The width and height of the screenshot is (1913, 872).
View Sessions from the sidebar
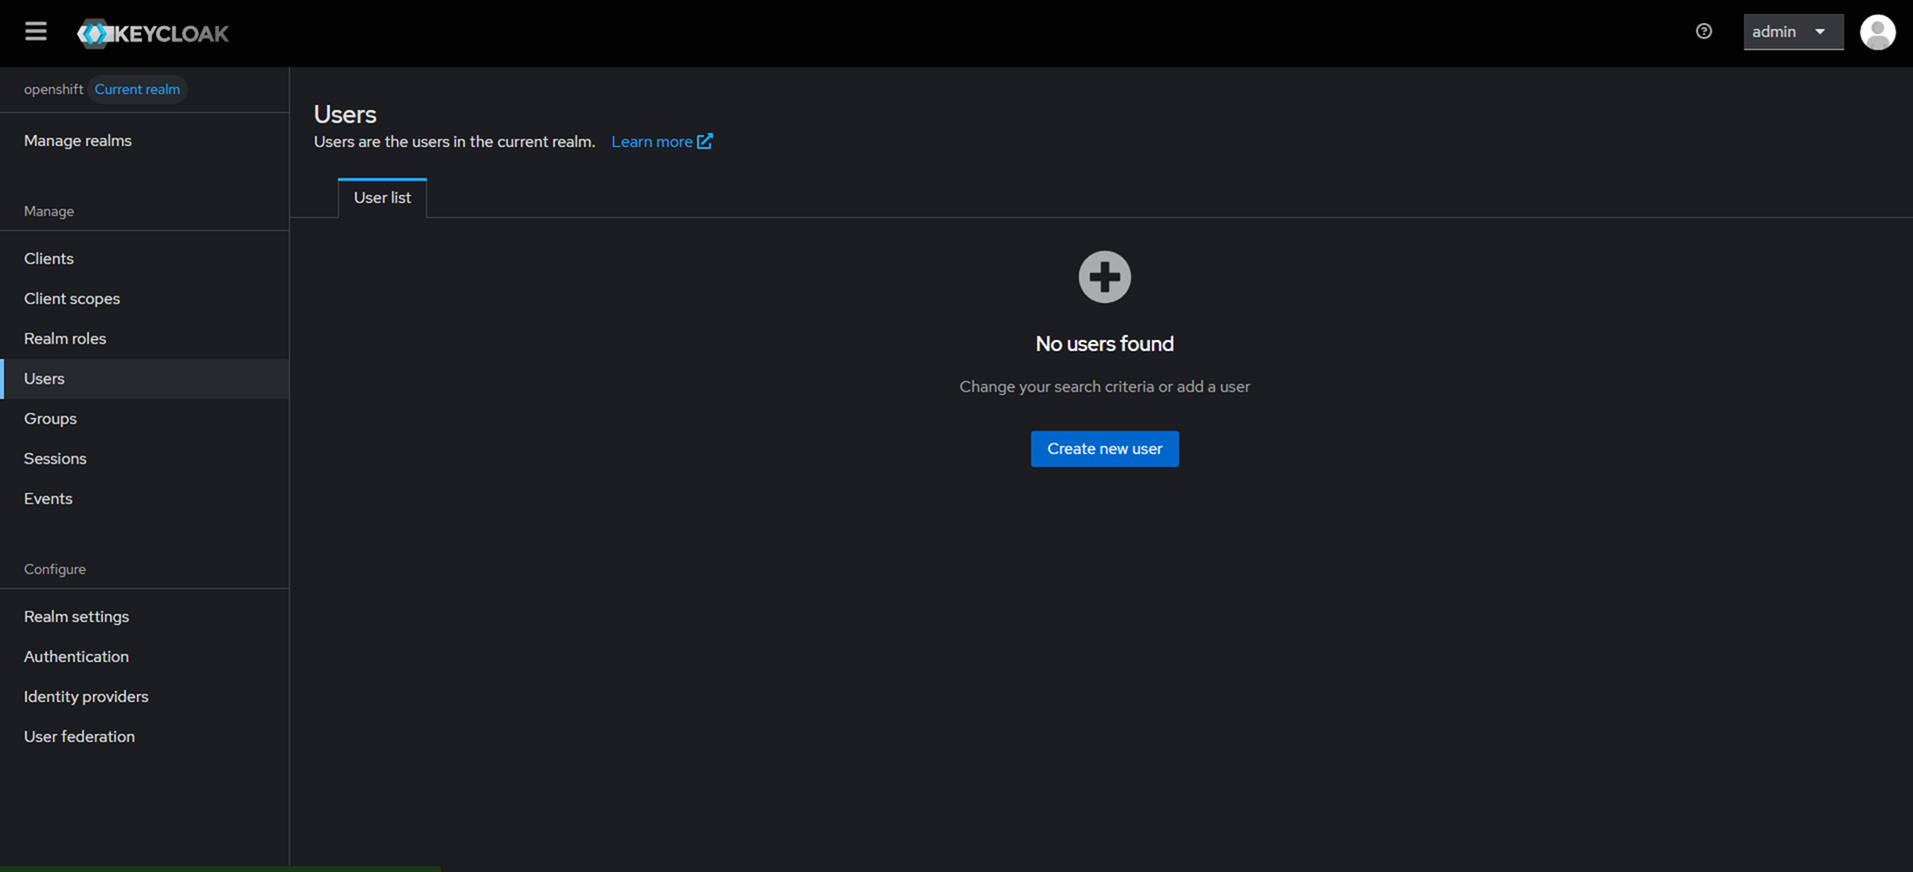(x=55, y=459)
